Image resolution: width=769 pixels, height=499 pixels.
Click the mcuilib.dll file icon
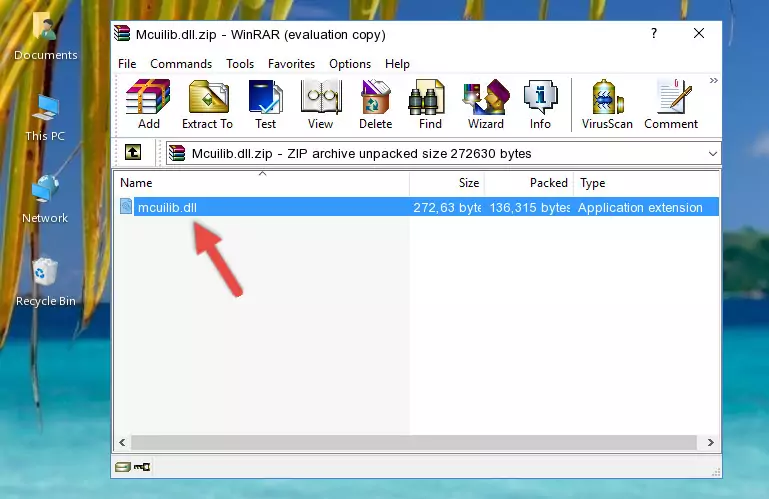[x=126, y=207]
